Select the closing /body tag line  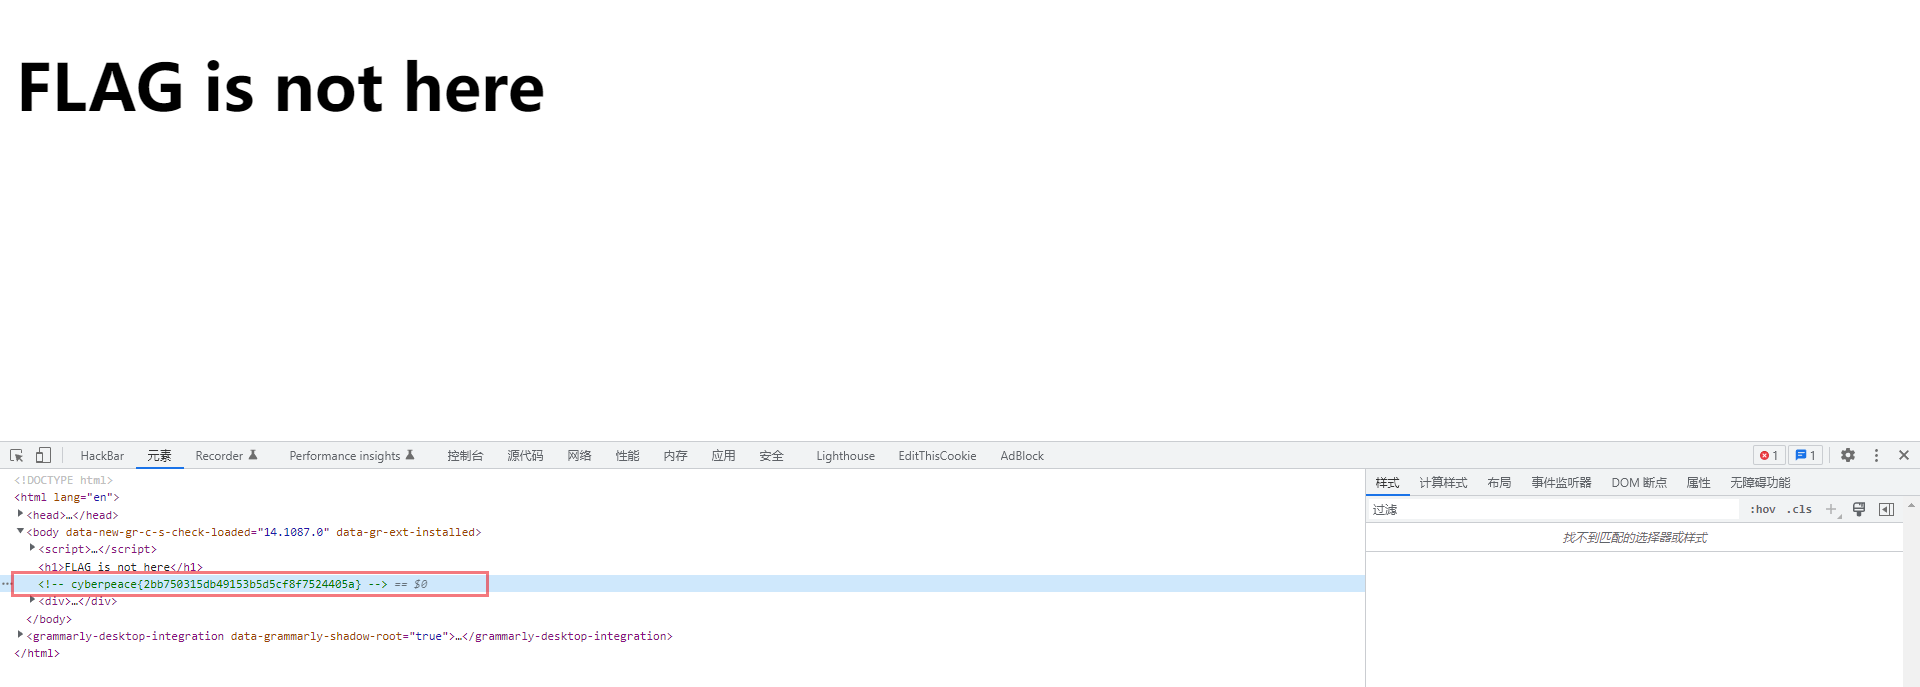click(49, 619)
